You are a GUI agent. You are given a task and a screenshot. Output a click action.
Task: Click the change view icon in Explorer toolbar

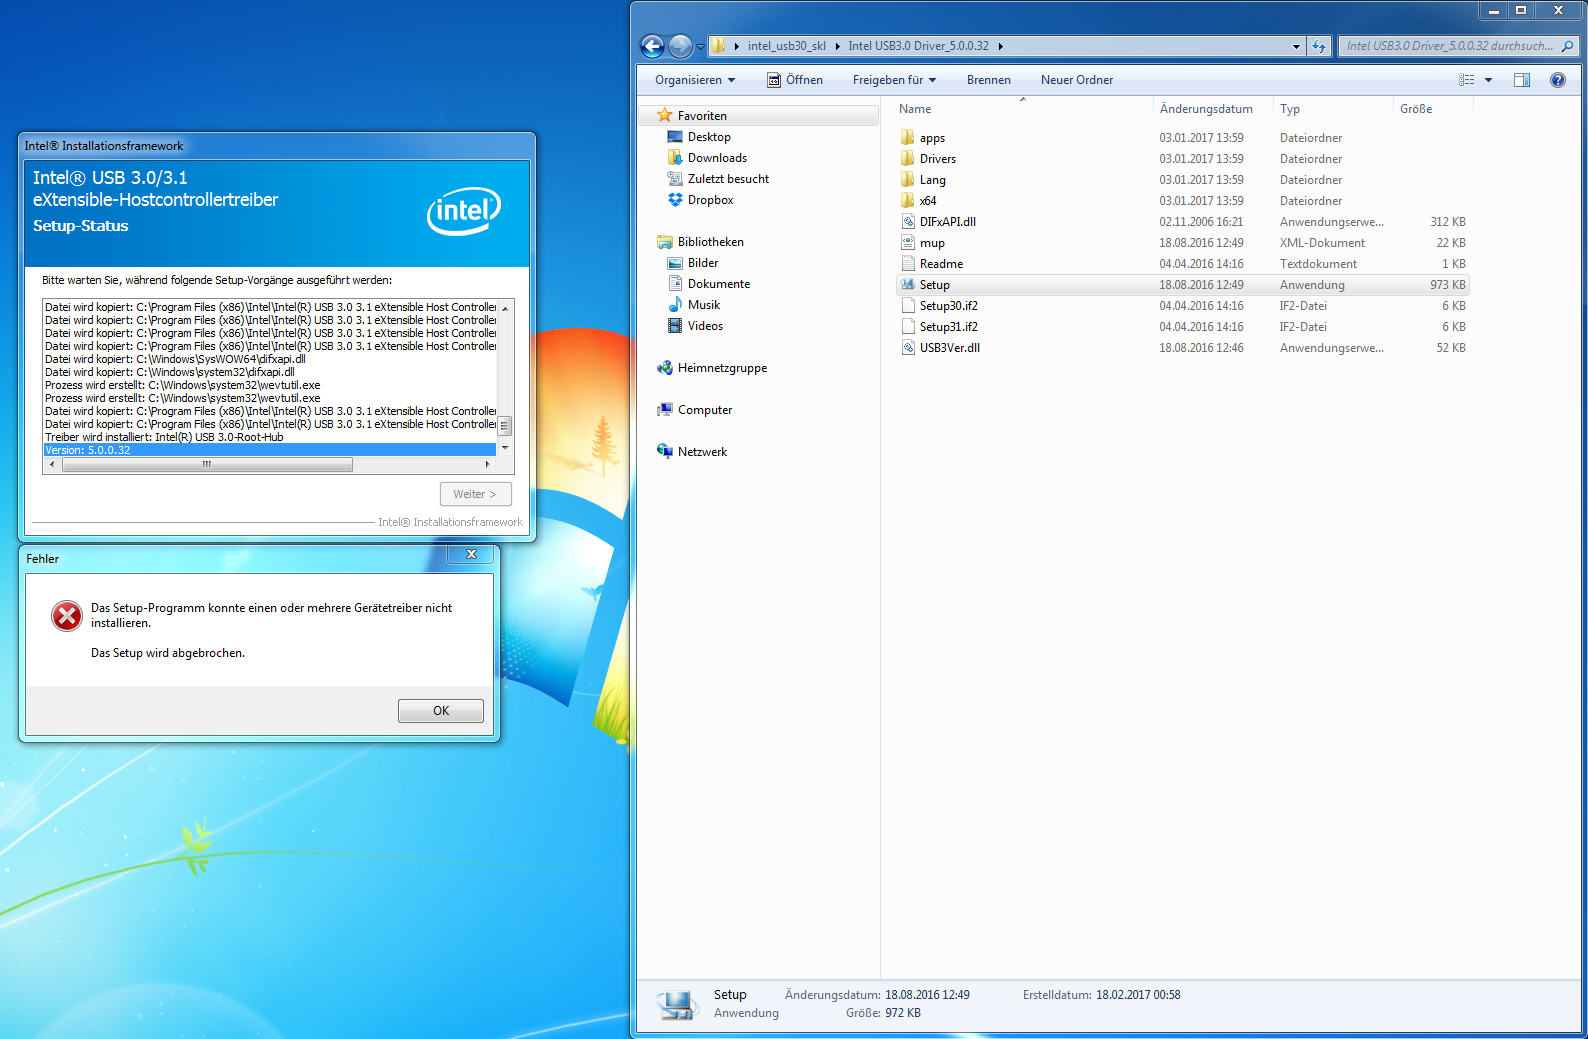pos(1467,80)
